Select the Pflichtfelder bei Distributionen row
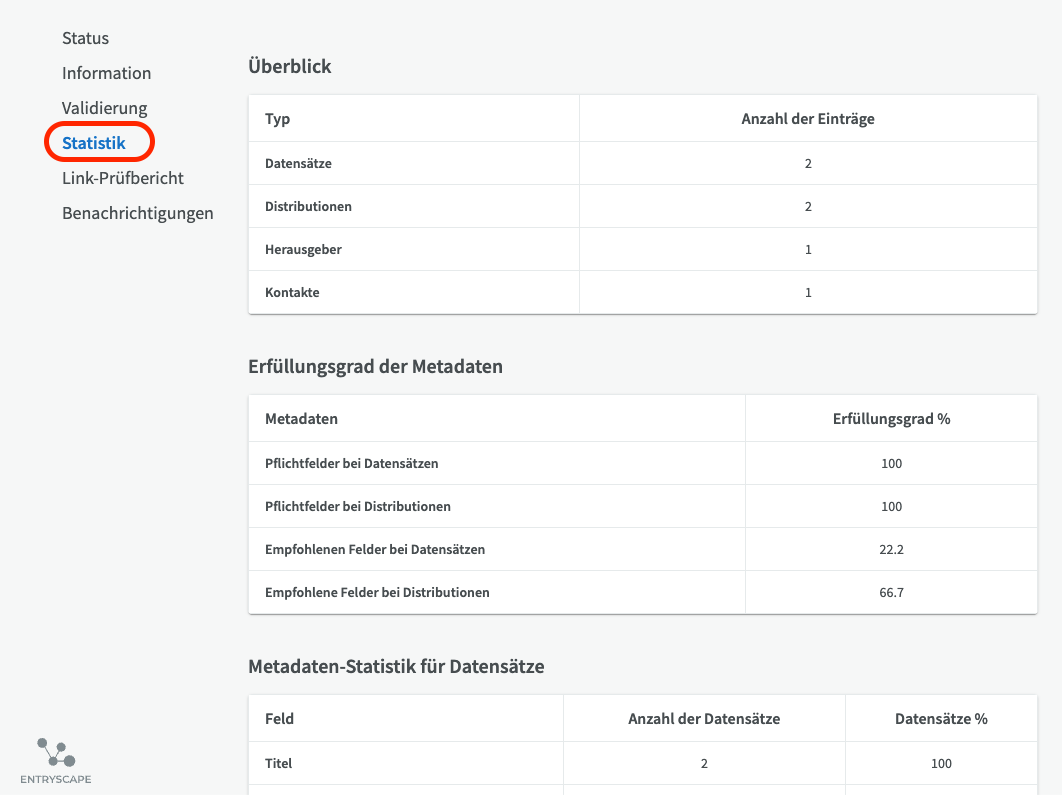The image size is (1062, 795). (x=357, y=506)
